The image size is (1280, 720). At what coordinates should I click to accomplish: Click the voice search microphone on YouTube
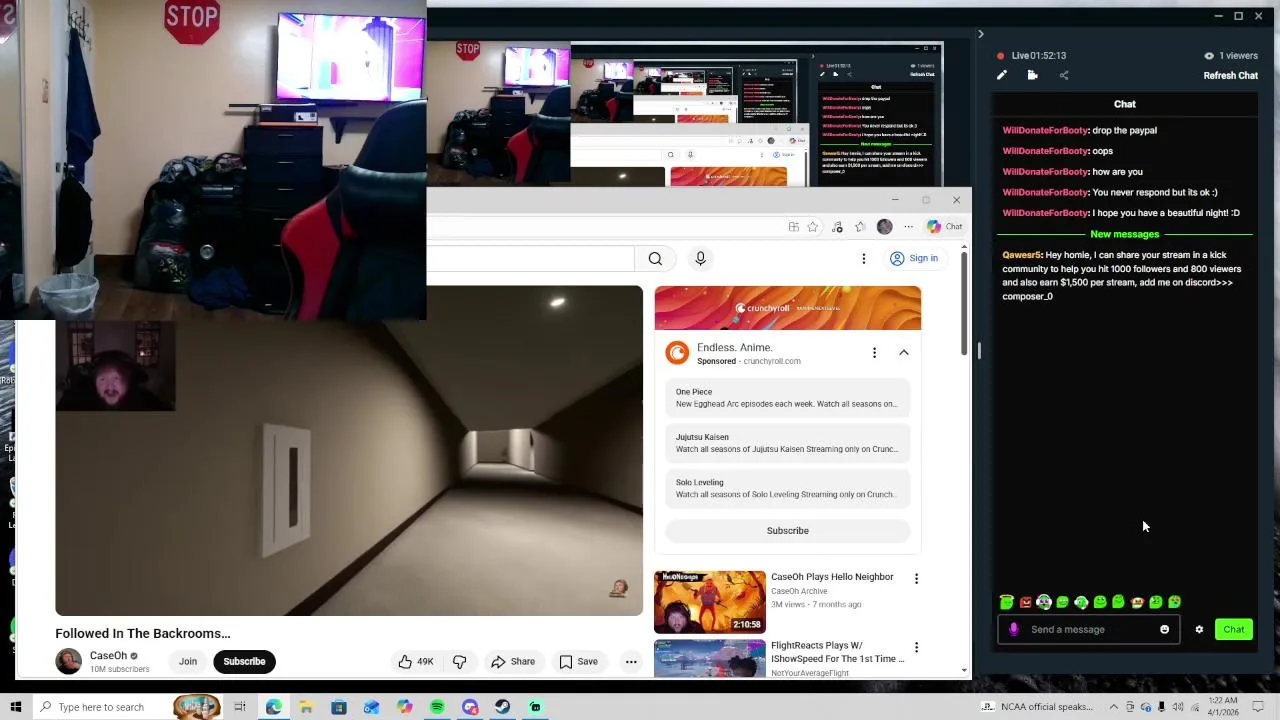pos(700,259)
